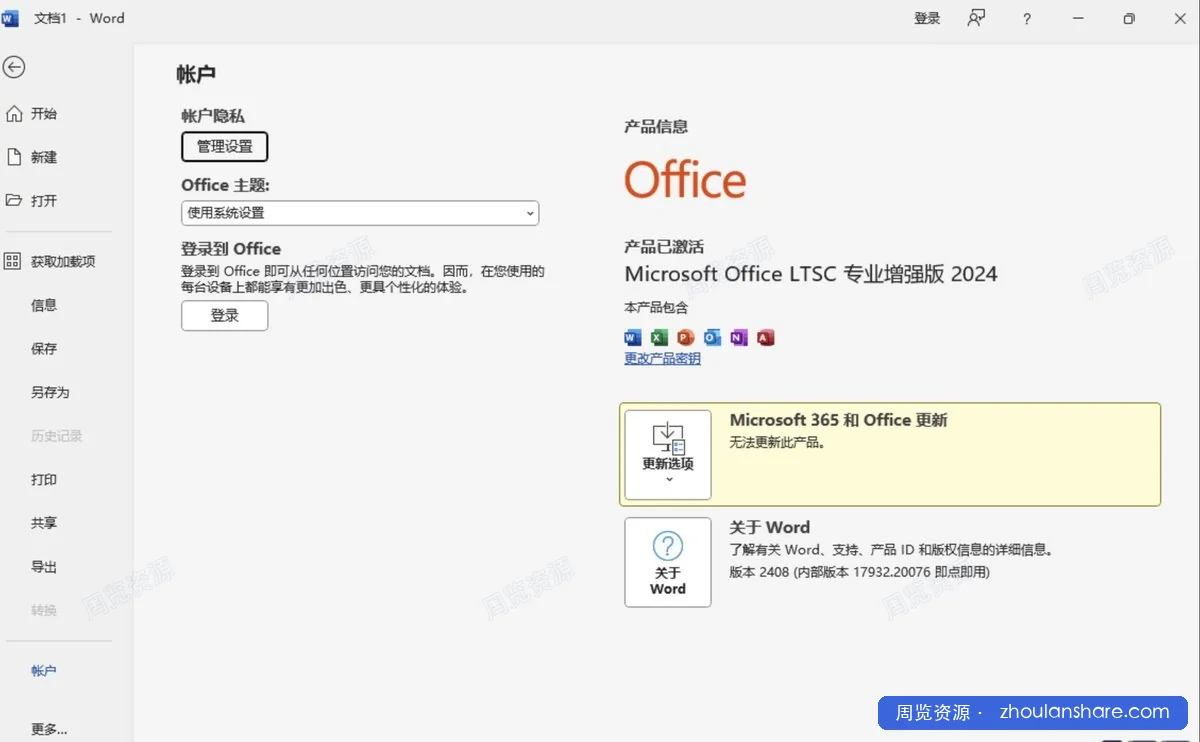Click the 无法更新此产品 message
This screenshot has height=742, width=1200.
tap(779, 443)
